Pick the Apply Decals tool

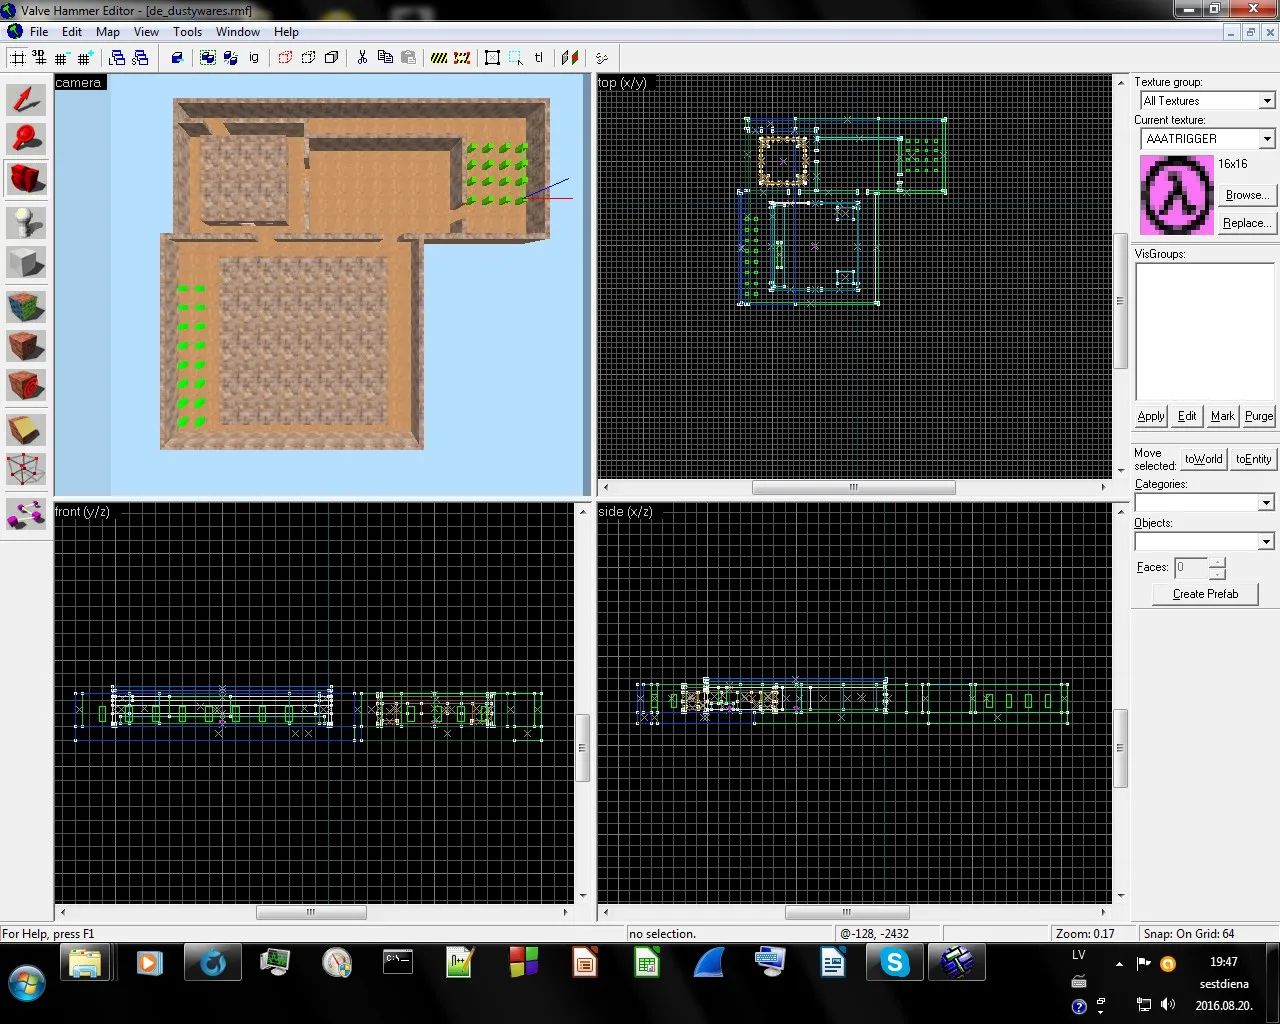pyautogui.click(x=26, y=384)
